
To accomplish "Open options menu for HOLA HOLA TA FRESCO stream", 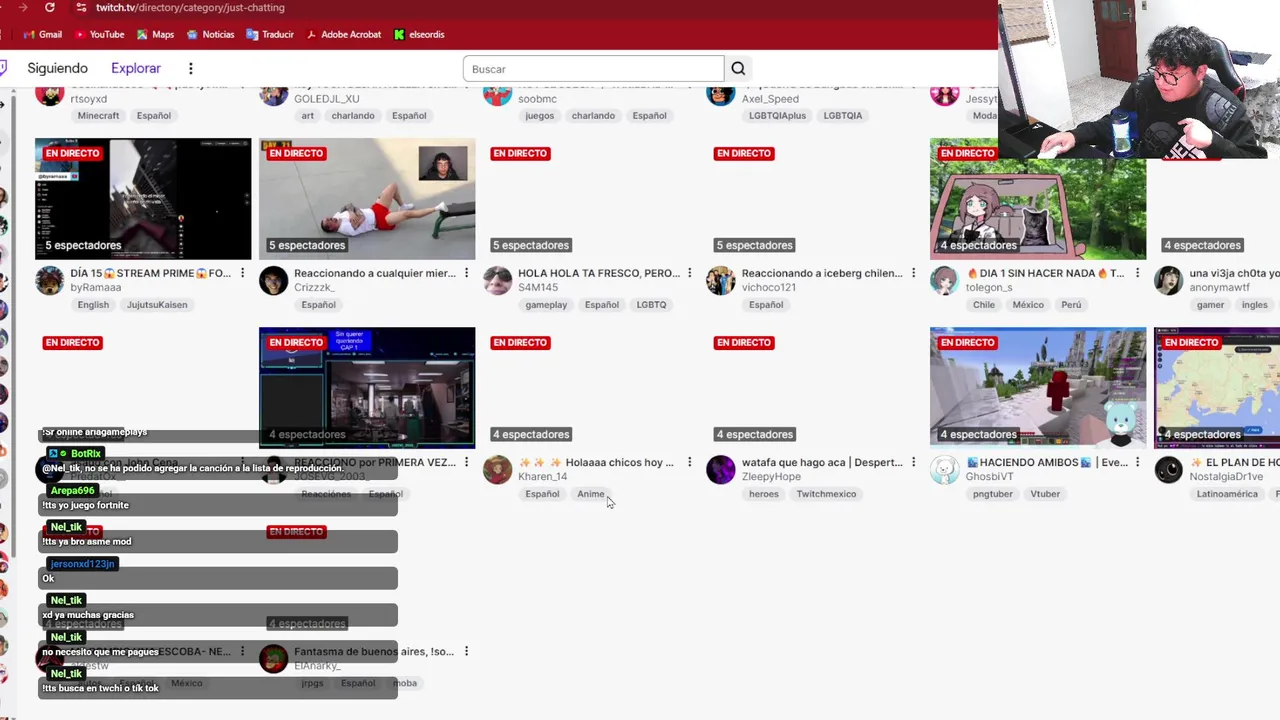I will pyautogui.click(x=689, y=273).
